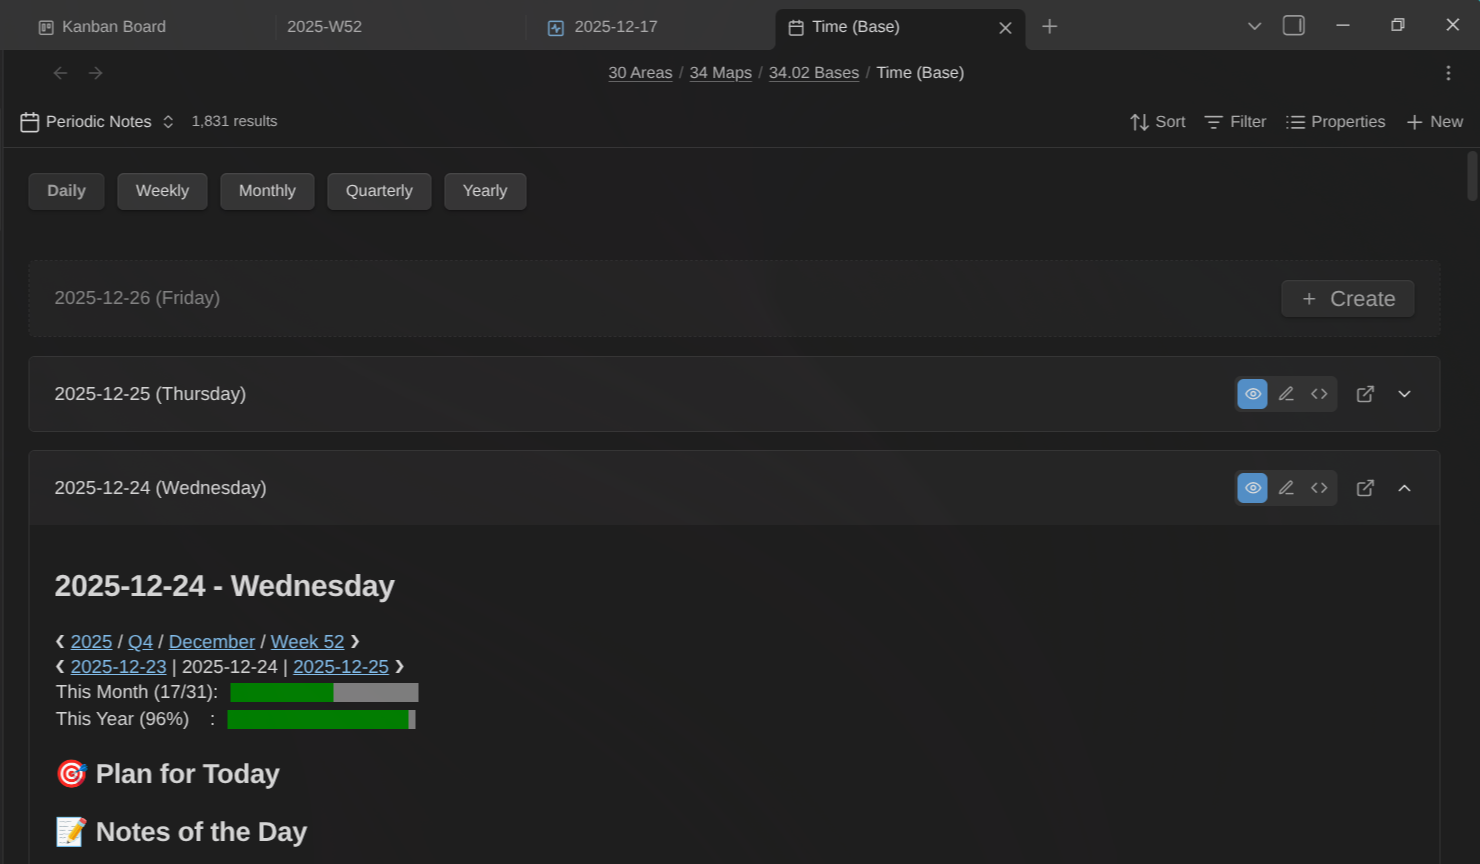Open the Properties panel
The width and height of the screenshot is (1480, 864).
[x=1335, y=122]
